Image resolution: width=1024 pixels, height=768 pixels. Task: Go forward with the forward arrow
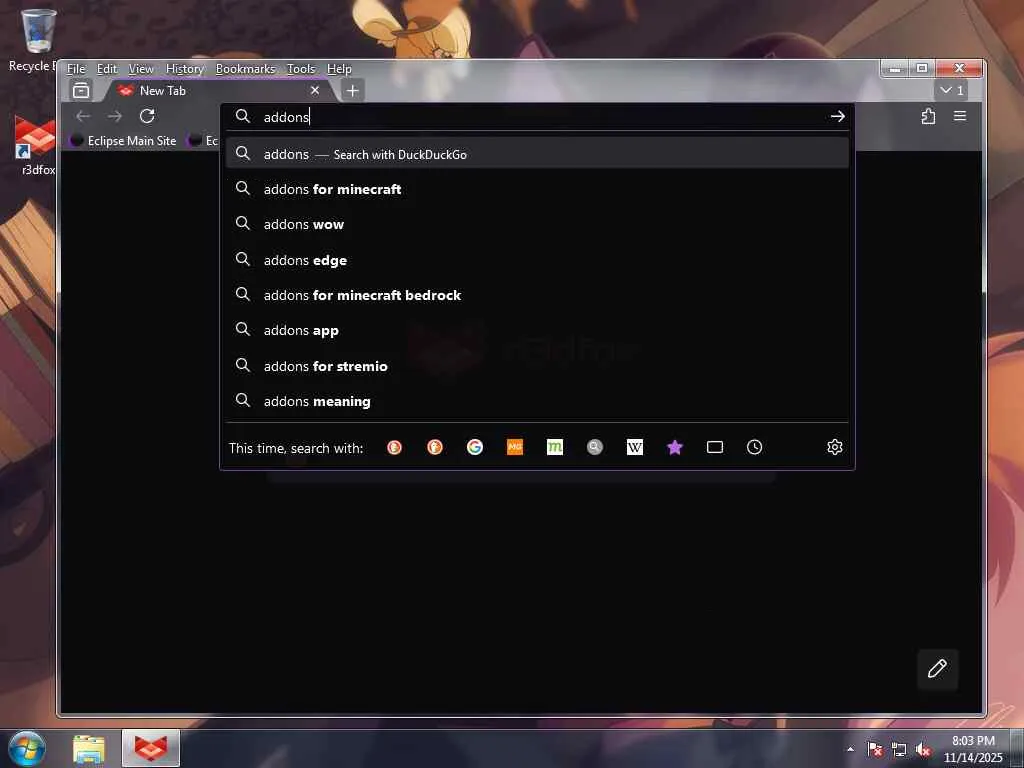[114, 116]
